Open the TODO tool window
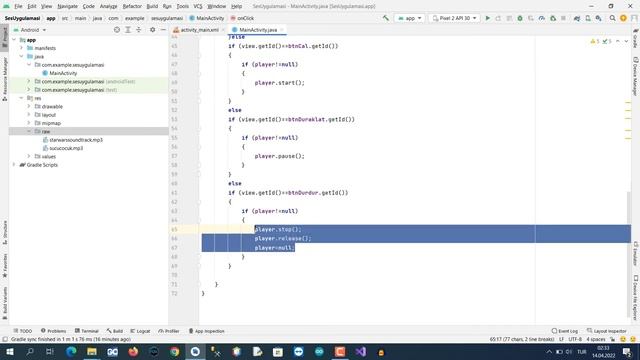 click(23, 331)
